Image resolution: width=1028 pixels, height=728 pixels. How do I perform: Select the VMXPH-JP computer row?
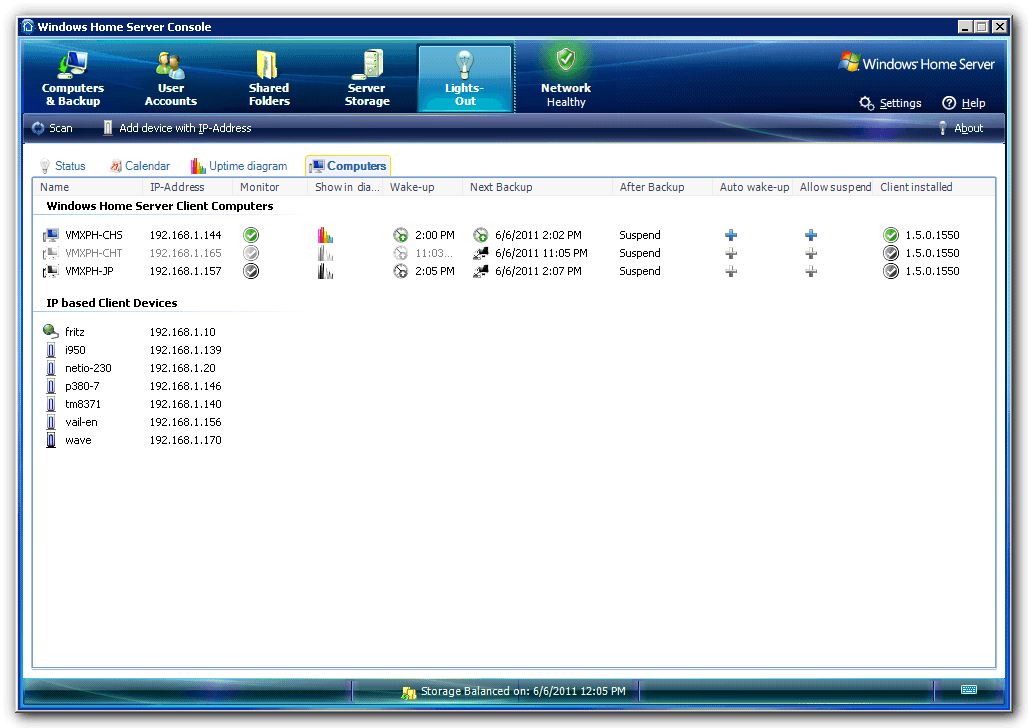pos(514,271)
